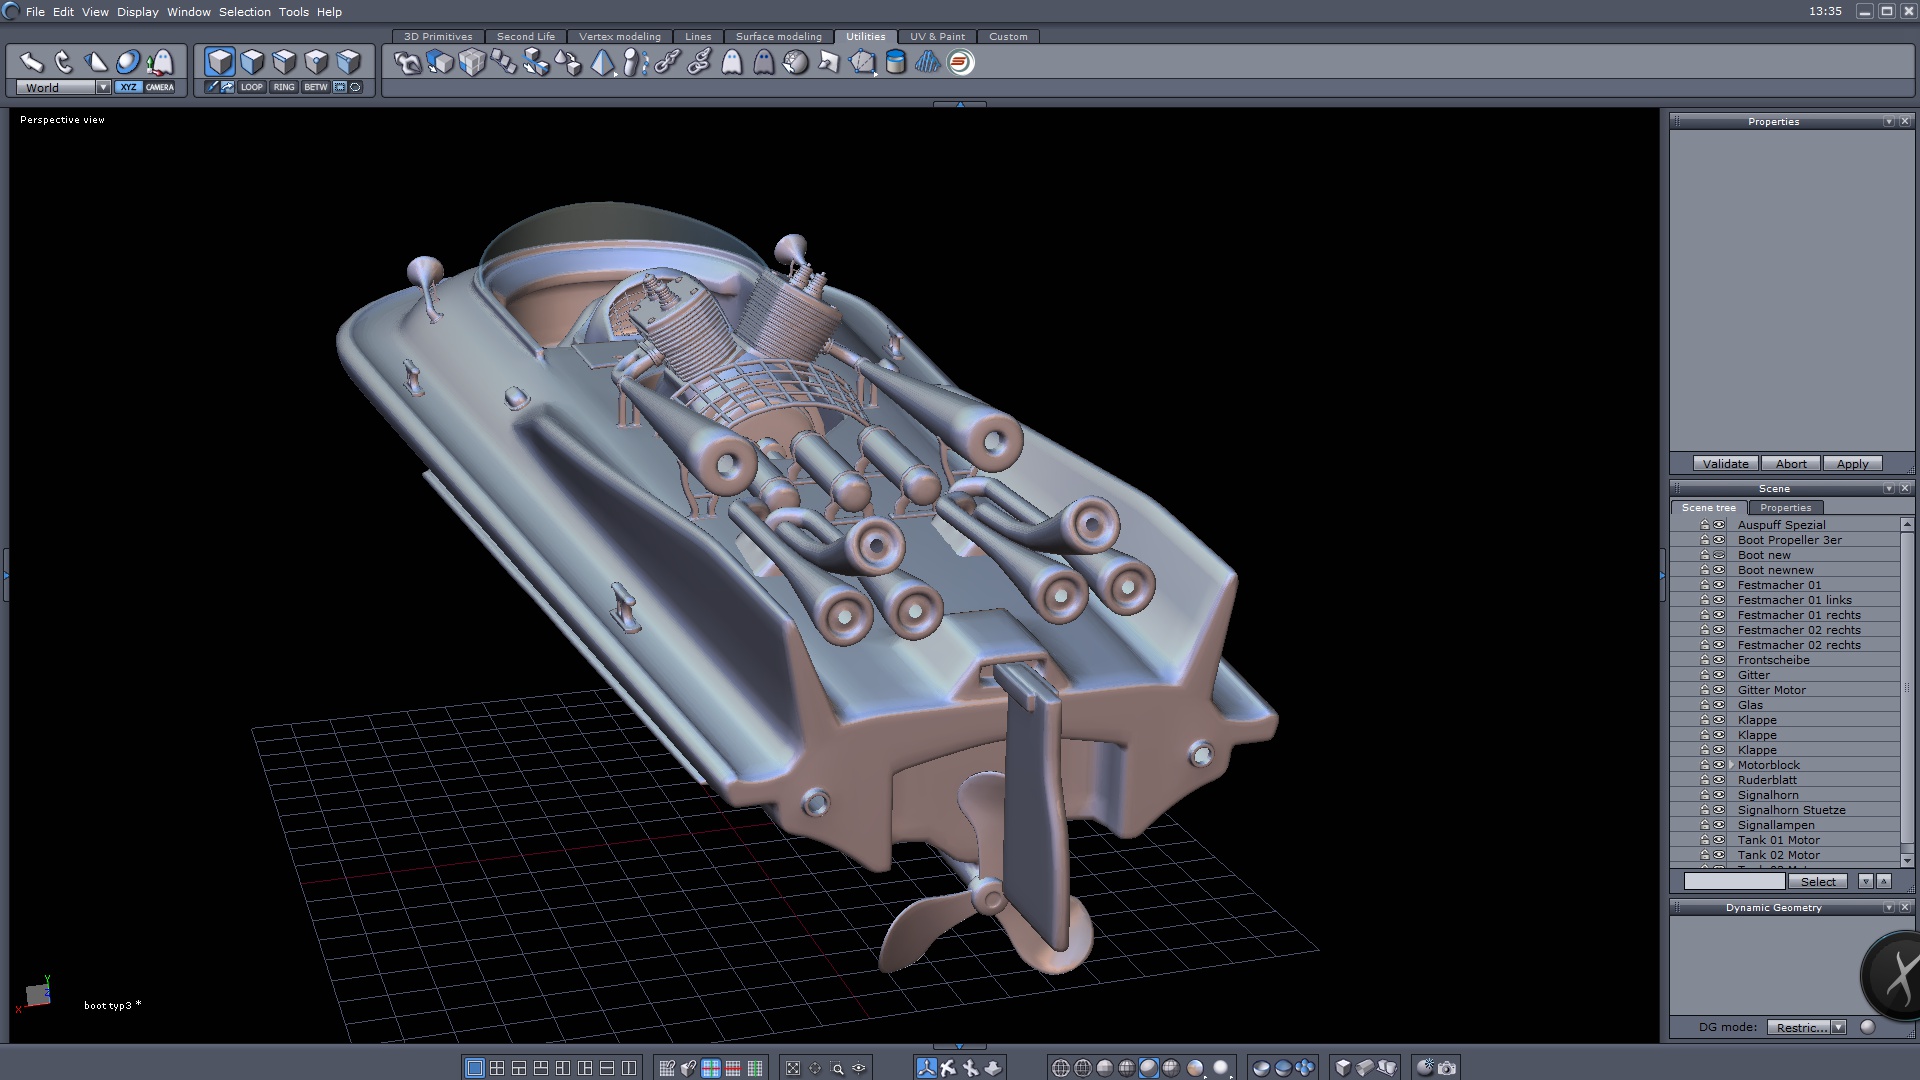This screenshot has height=1080, width=1920.
Task: Toggle visibility eye of Frontscheibe
Action: pyautogui.click(x=1719, y=660)
